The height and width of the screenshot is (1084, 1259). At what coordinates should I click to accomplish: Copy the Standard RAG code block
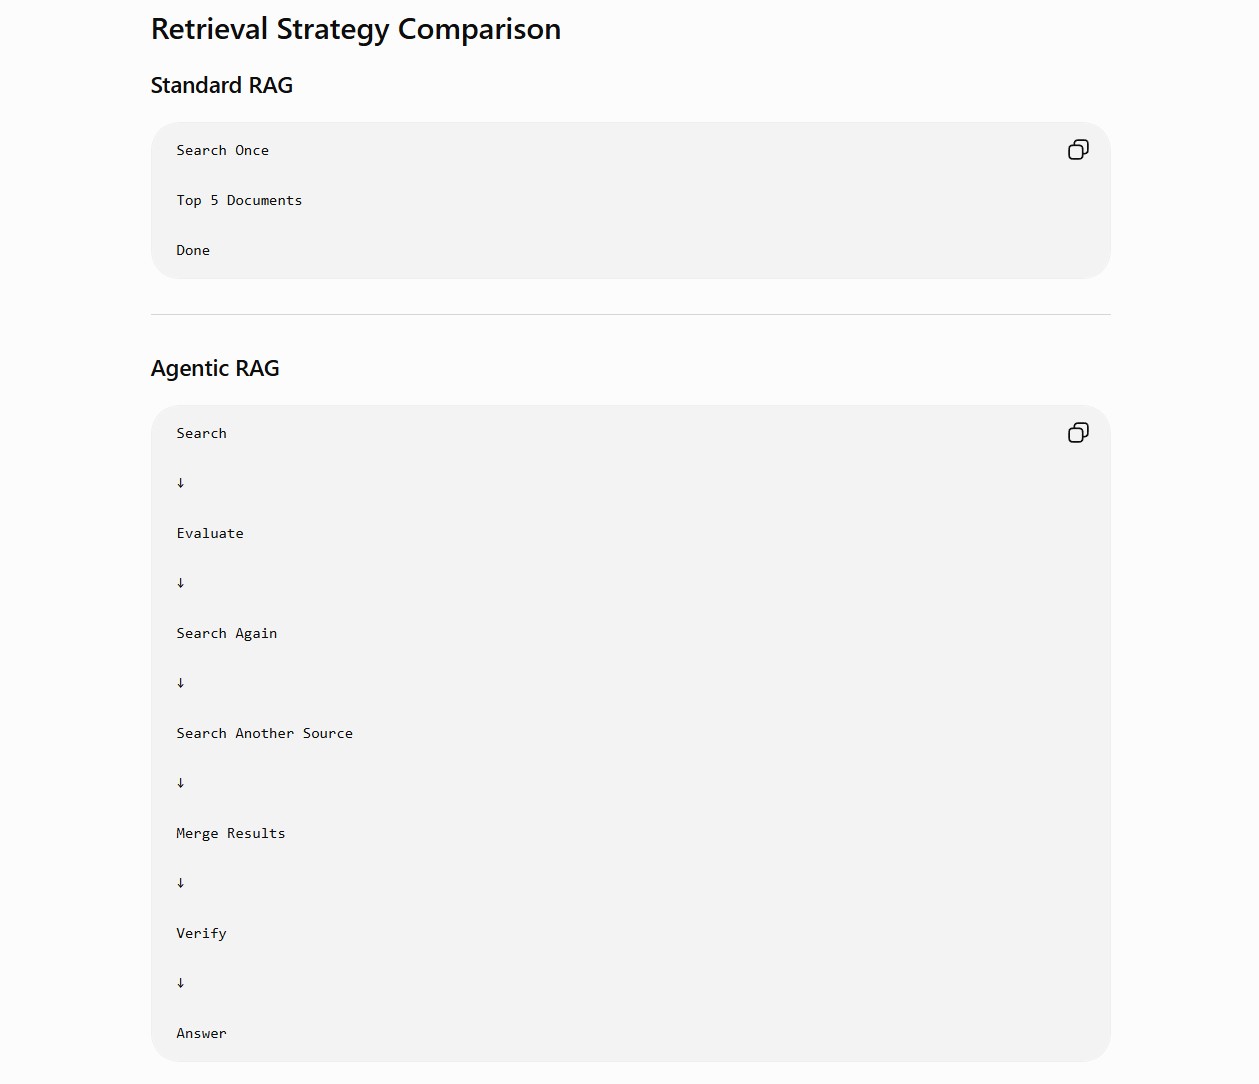(x=1078, y=150)
